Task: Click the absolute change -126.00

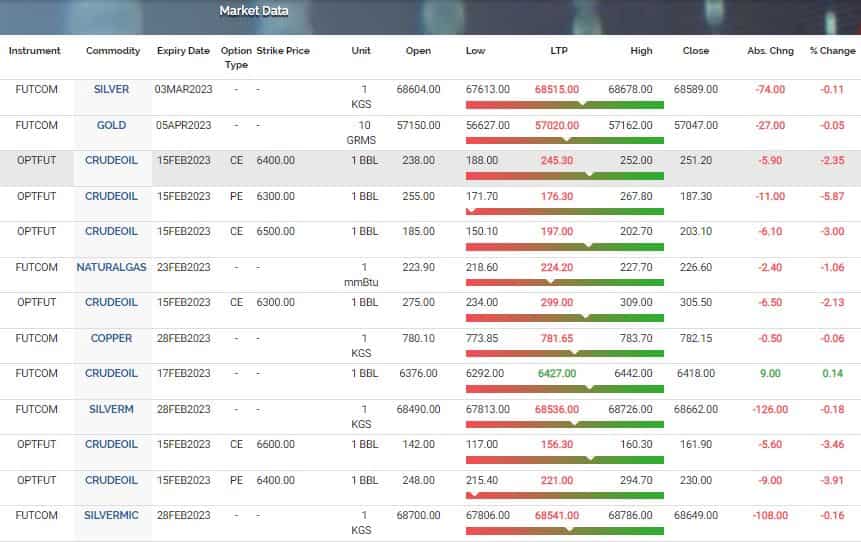Action: click(770, 409)
